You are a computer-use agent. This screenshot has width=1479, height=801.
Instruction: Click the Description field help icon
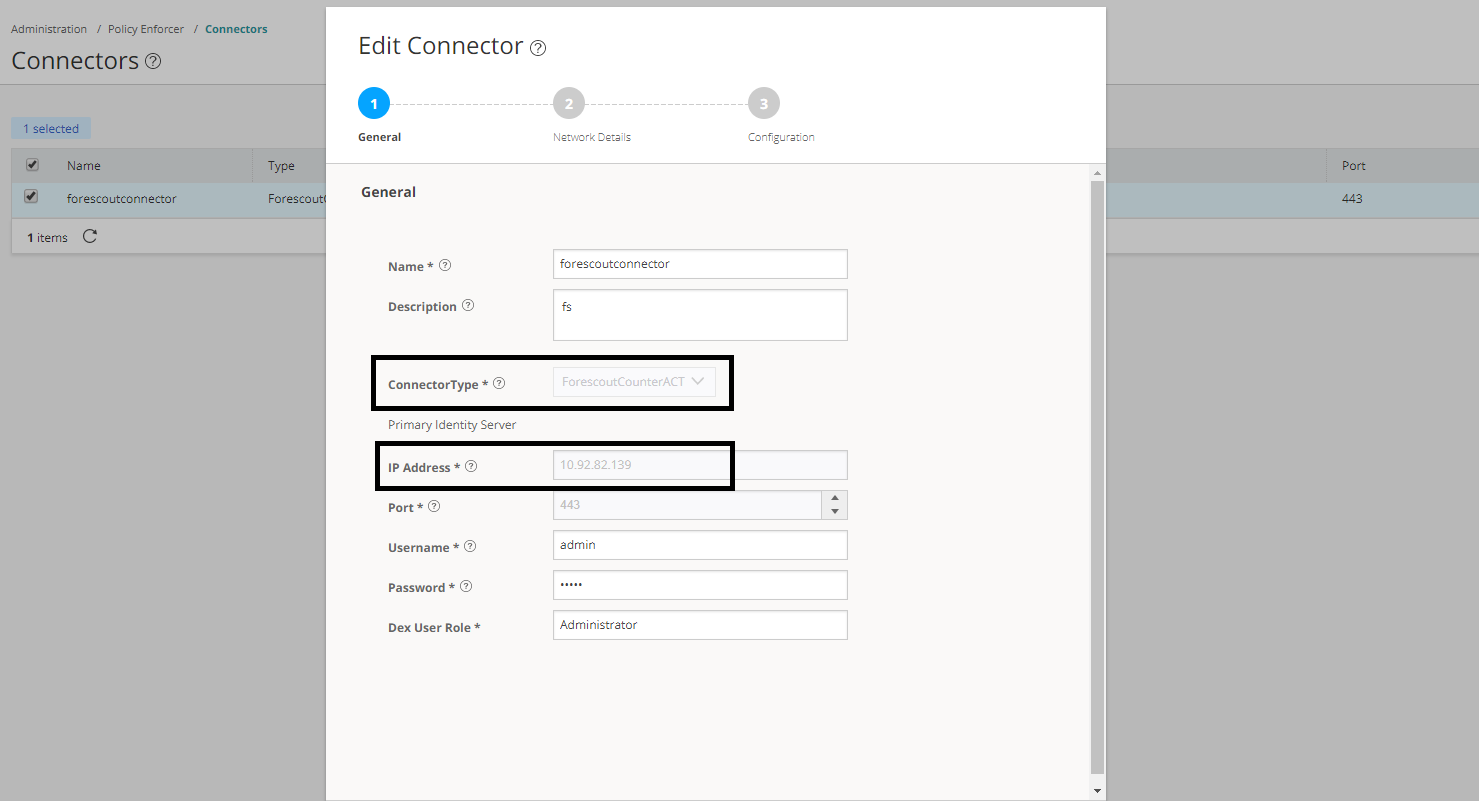point(468,305)
